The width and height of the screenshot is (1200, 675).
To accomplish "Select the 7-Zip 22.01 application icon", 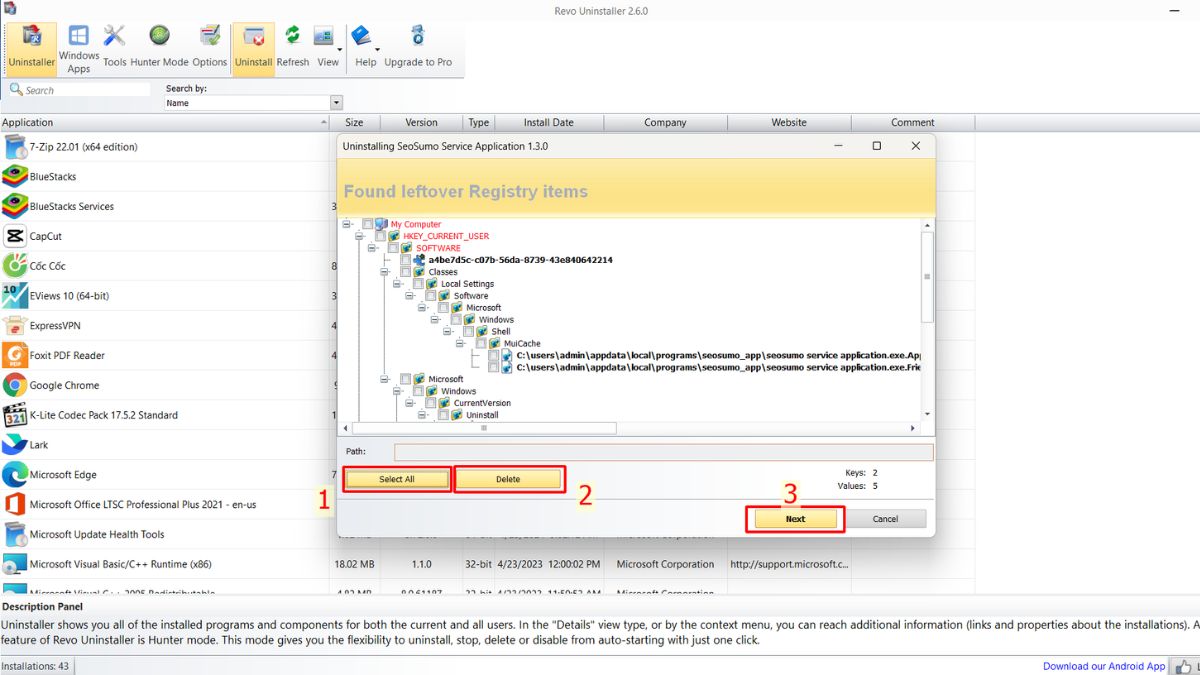I will tap(15, 147).
